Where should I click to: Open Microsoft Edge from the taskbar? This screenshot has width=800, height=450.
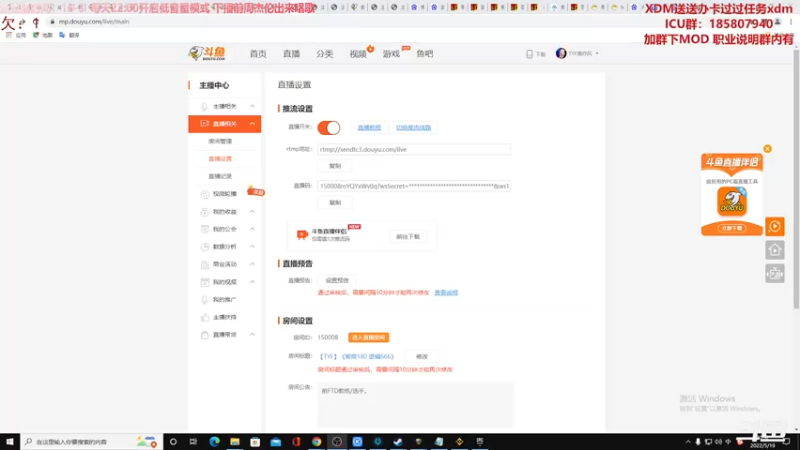tap(214, 441)
